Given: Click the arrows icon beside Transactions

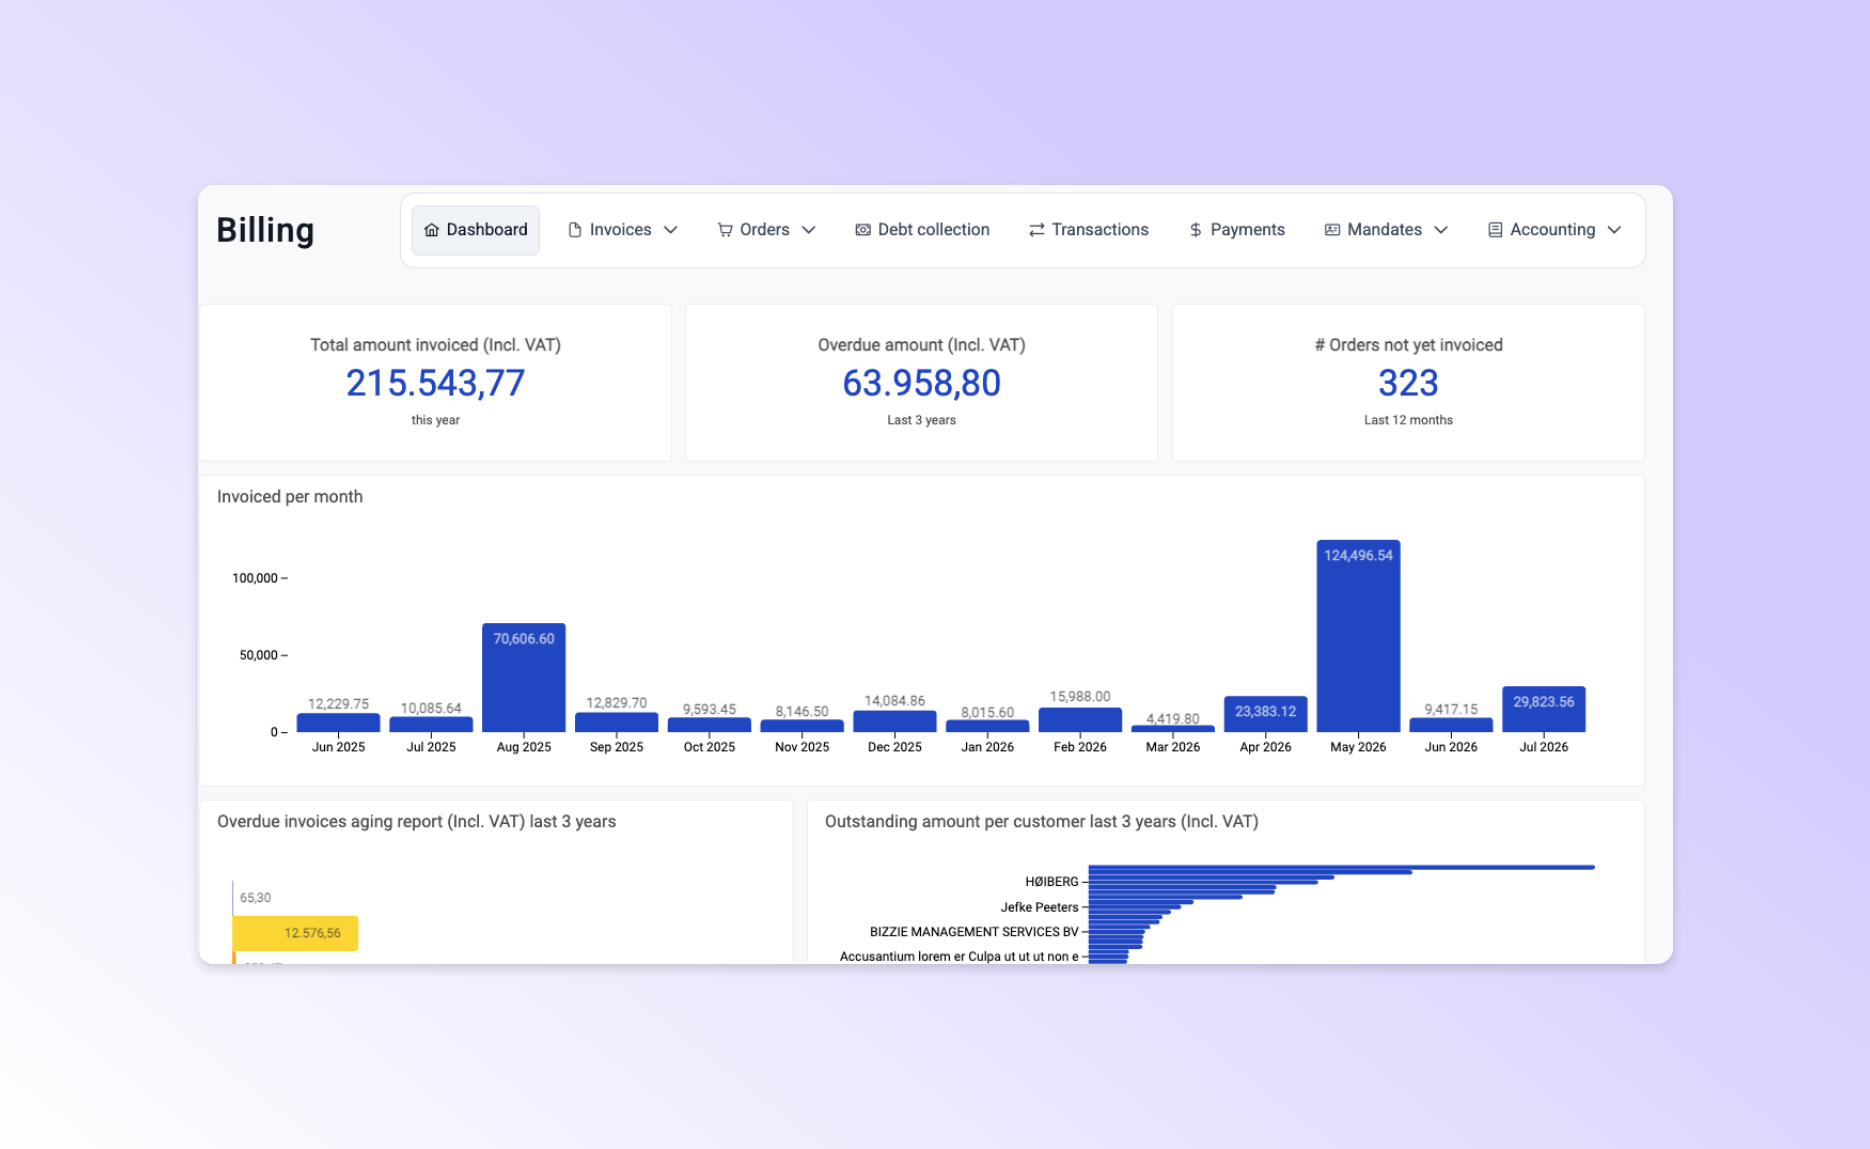Looking at the screenshot, I should [x=1037, y=230].
